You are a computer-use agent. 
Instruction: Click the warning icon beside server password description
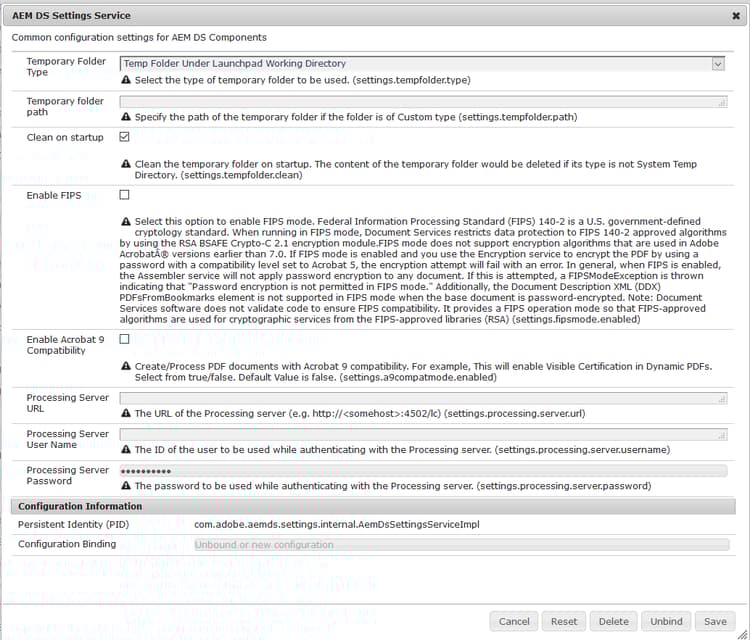(126, 486)
